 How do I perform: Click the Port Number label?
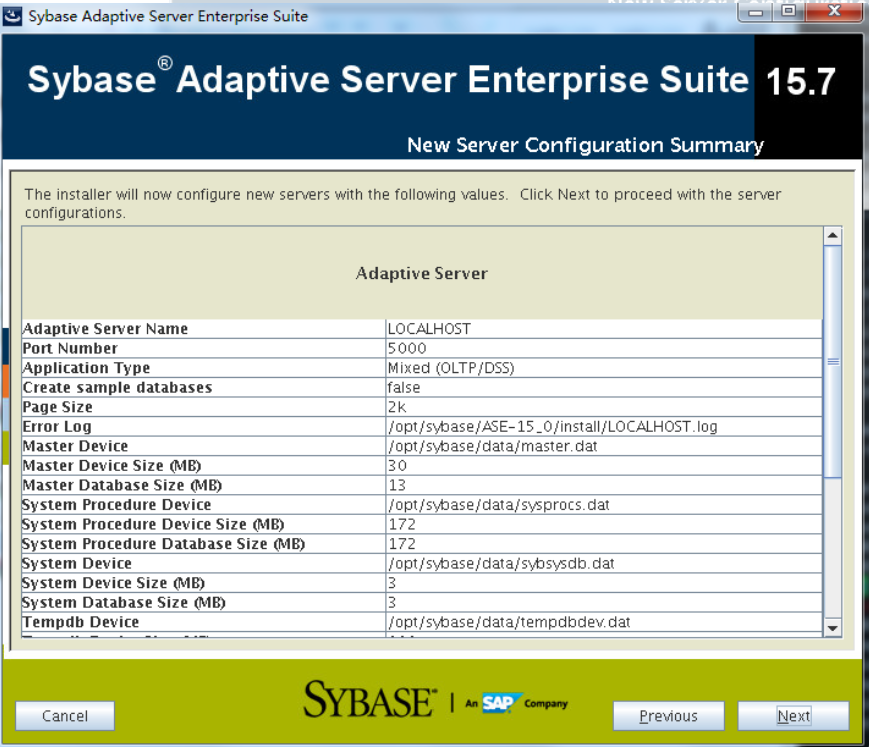tap(70, 348)
